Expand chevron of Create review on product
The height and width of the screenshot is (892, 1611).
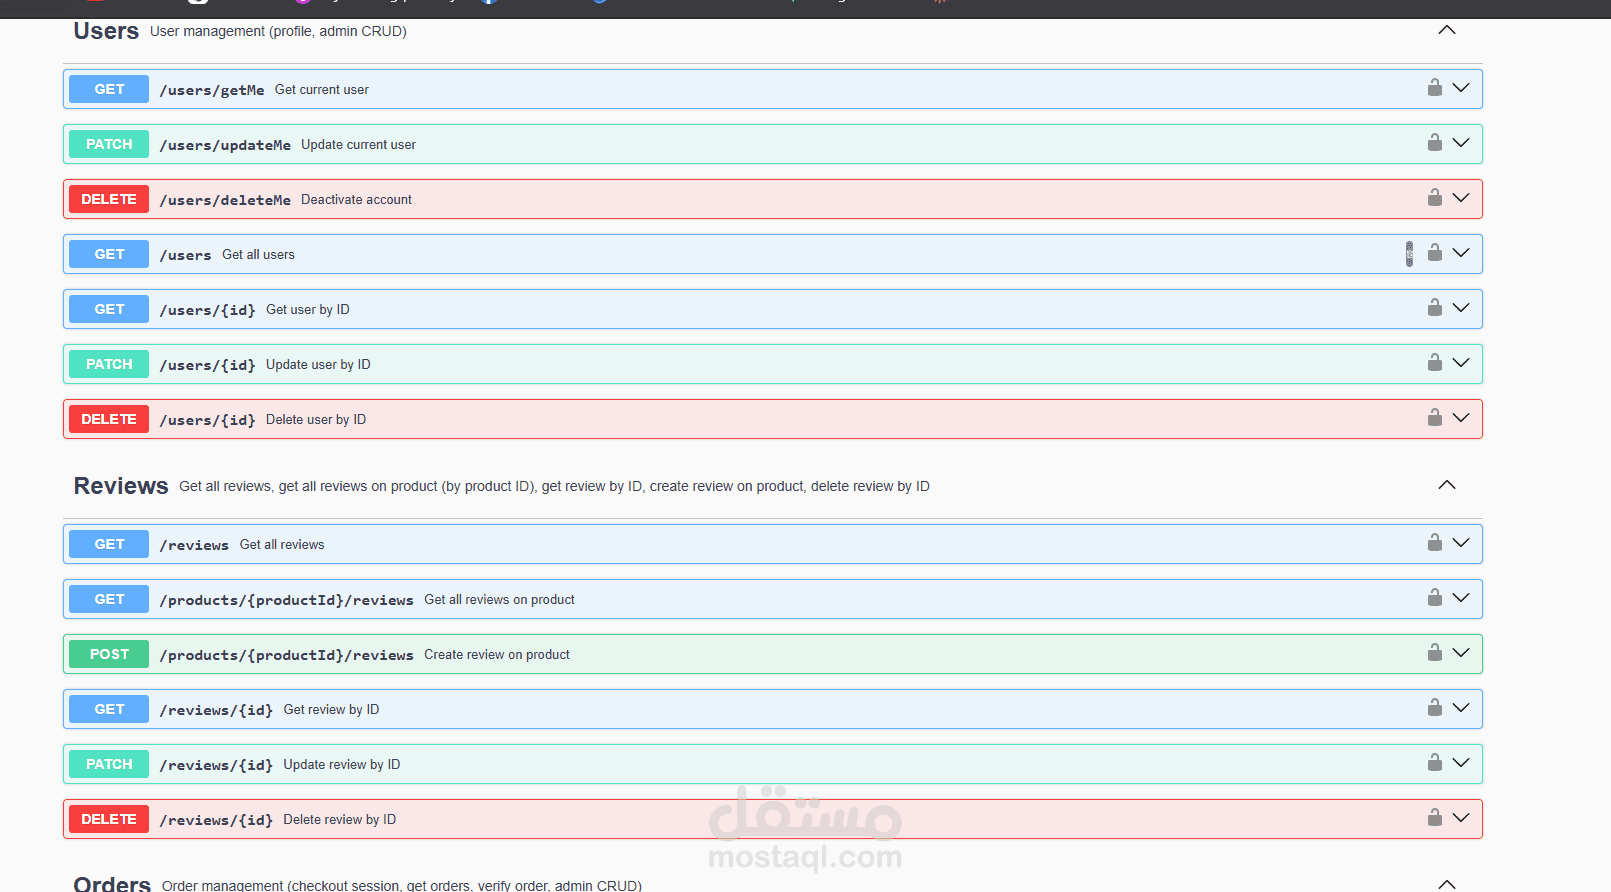1461,653
